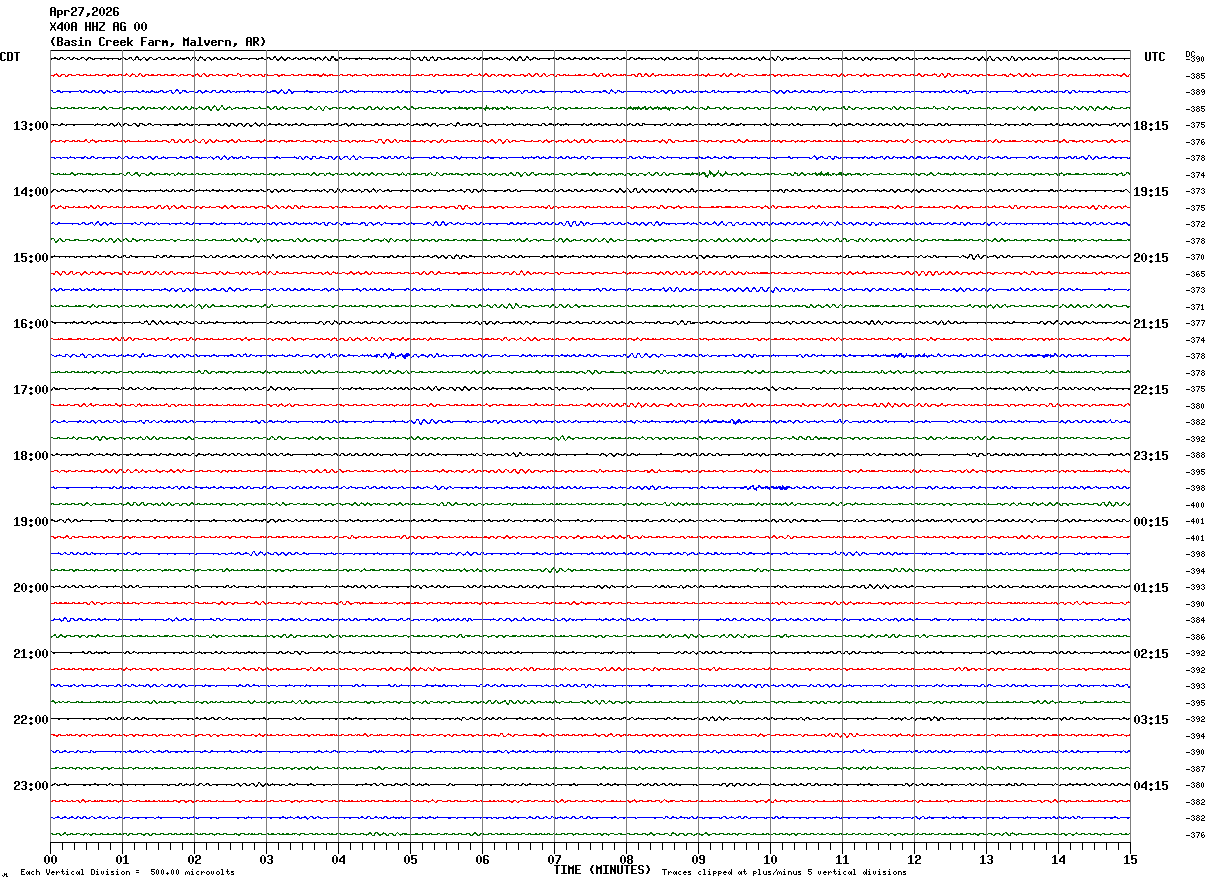Select the 19:00 CDT row label
Image resolution: width=1210 pixels, height=886 pixels.
[30, 522]
